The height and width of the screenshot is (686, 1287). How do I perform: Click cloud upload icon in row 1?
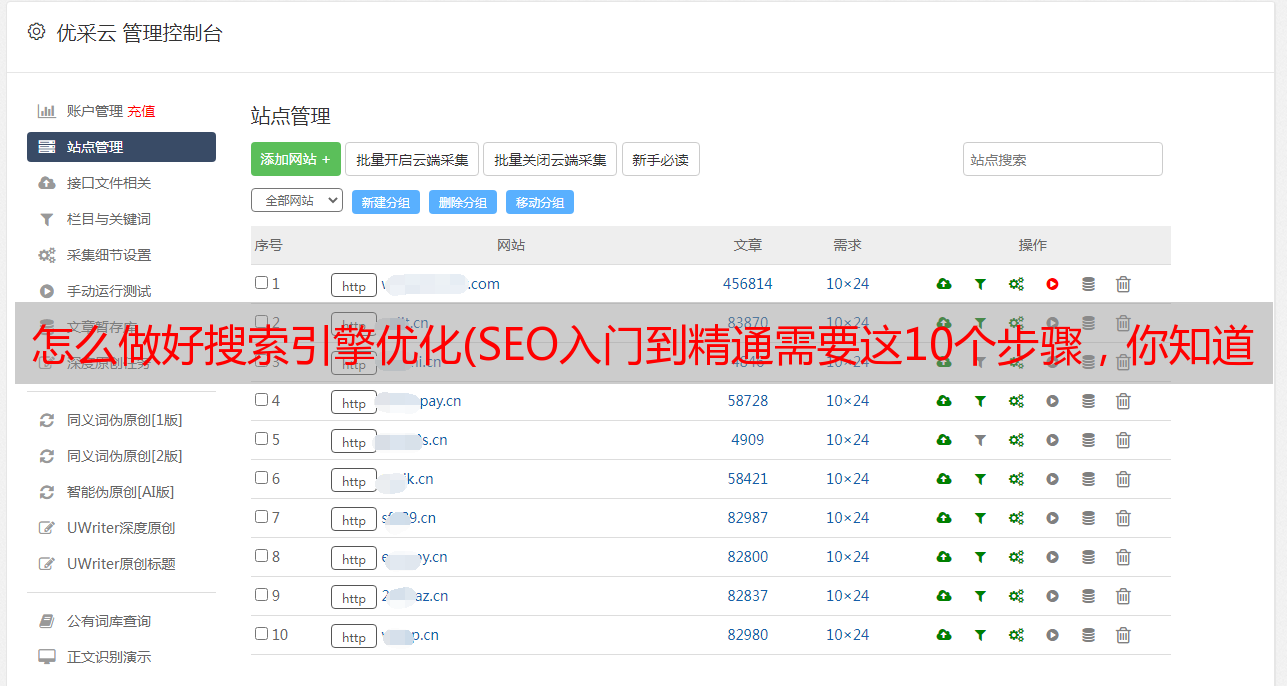pyautogui.click(x=944, y=284)
